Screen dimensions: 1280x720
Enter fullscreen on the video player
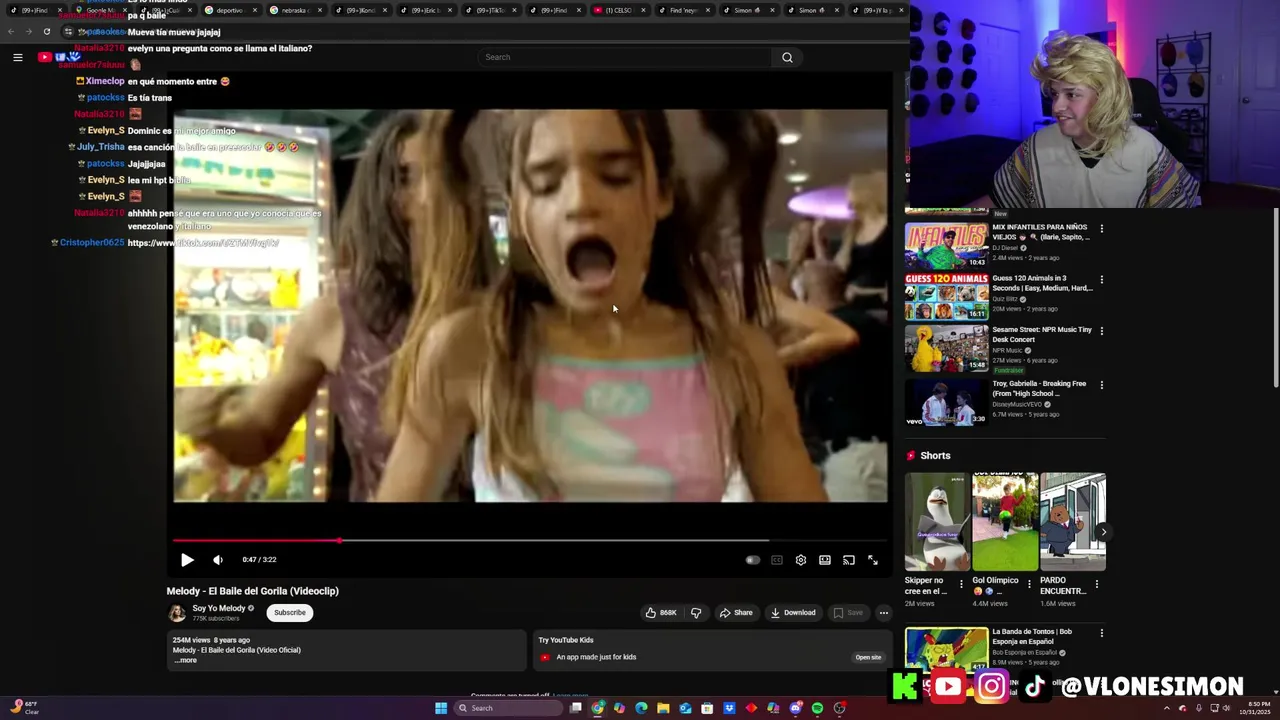(x=873, y=560)
